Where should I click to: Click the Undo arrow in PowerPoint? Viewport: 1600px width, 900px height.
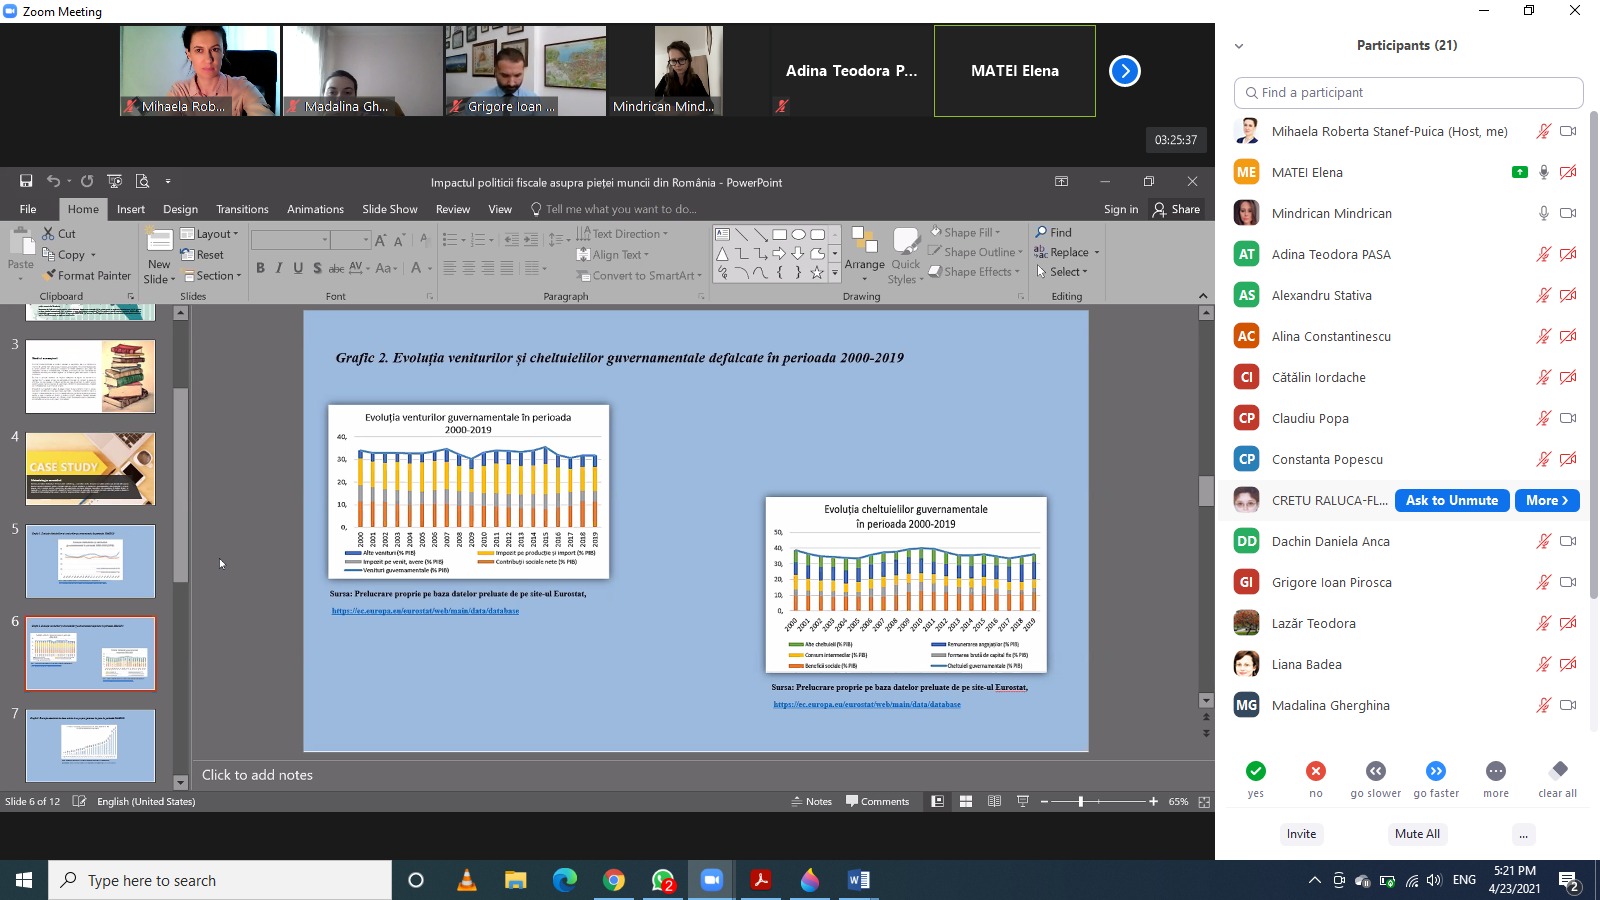click(x=53, y=181)
